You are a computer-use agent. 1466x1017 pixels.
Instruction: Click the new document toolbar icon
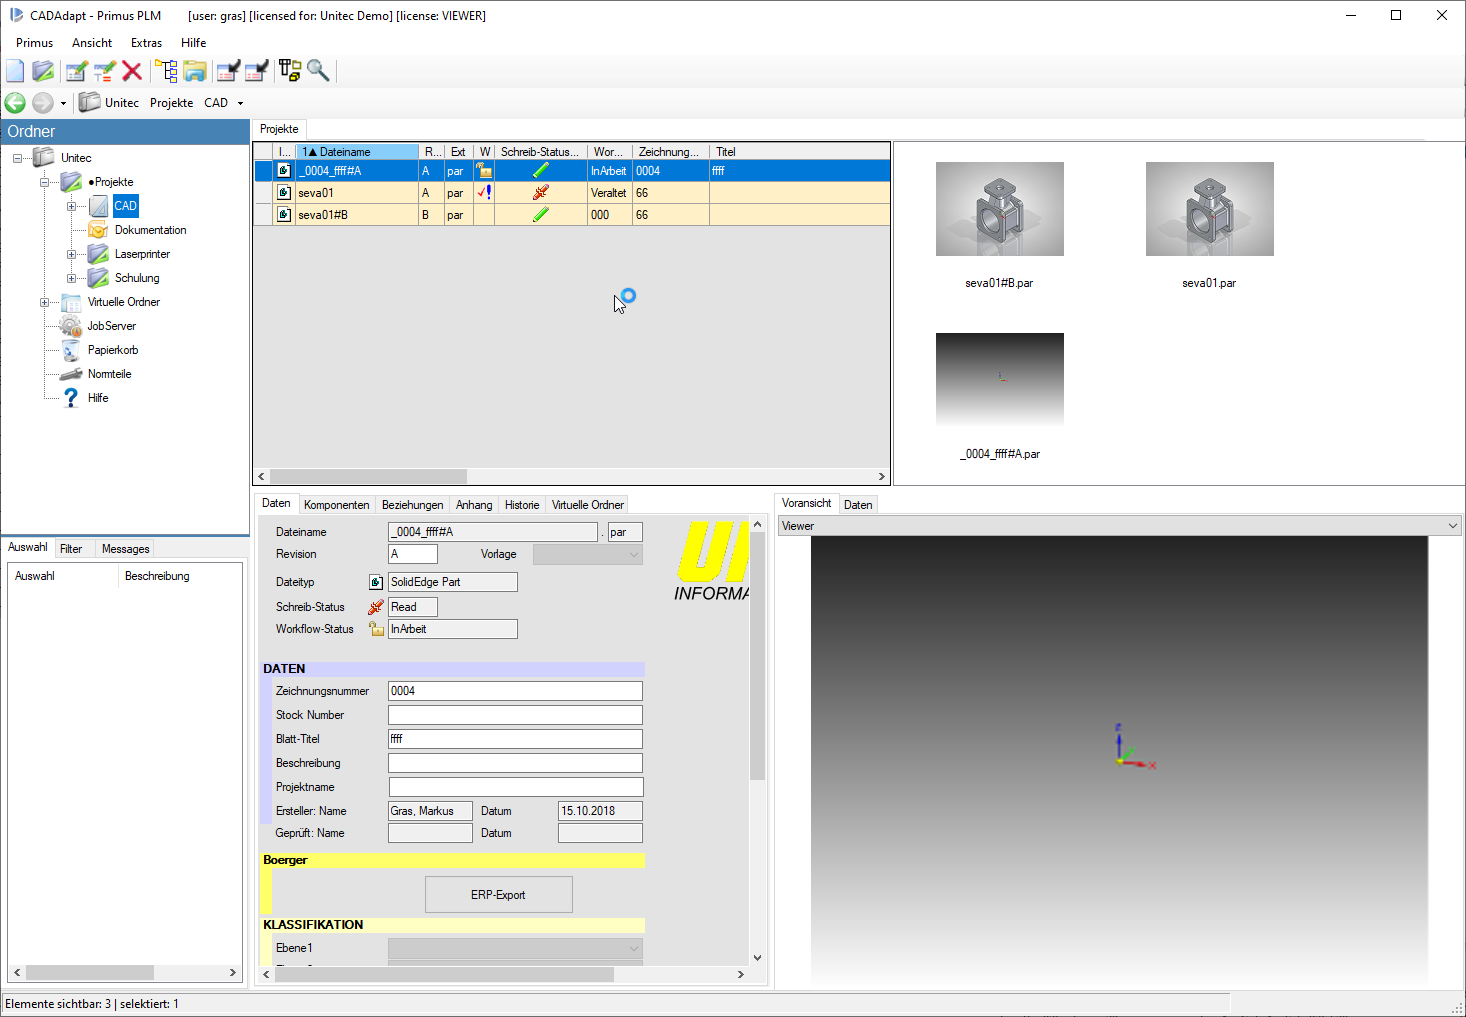(15, 71)
